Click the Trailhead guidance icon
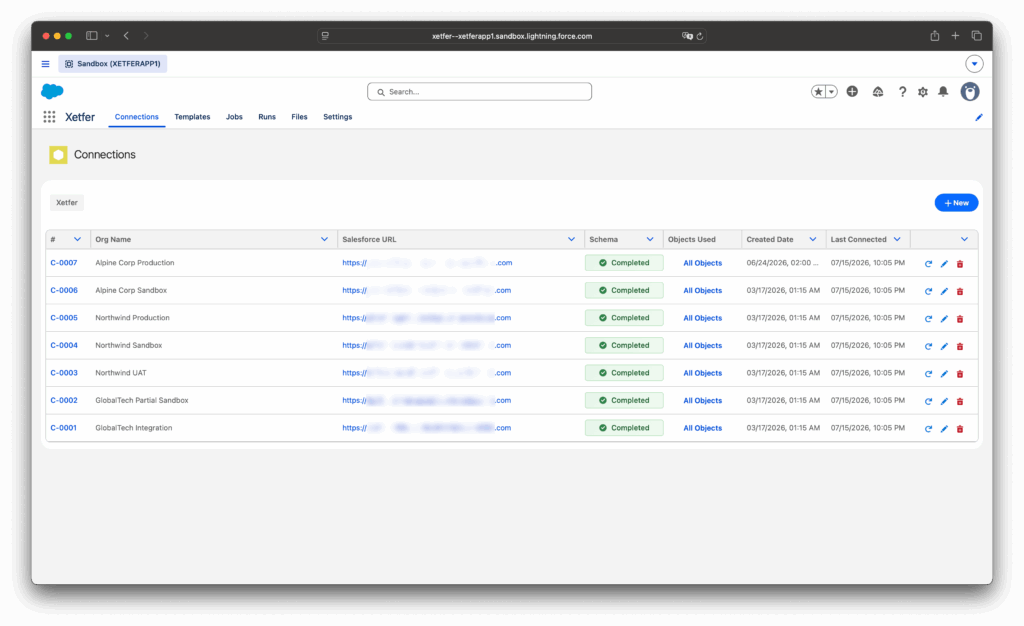The height and width of the screenshot is (626, 1024). pos(878,92)
